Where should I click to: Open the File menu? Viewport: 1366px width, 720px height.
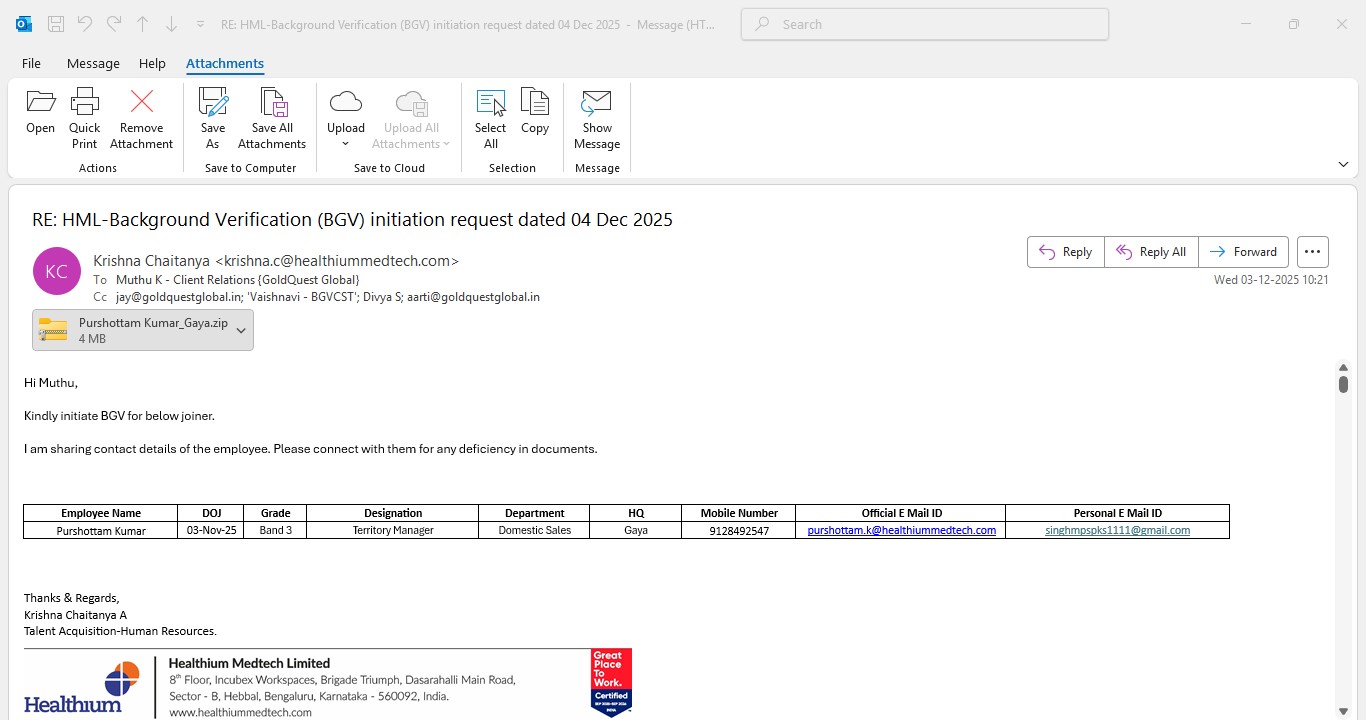click(x=31, y=63)
